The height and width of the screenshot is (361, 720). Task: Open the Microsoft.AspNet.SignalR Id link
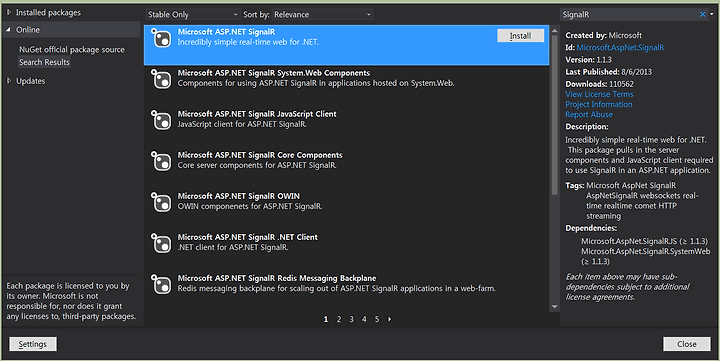pyautogui.click(x=620, y=47)
